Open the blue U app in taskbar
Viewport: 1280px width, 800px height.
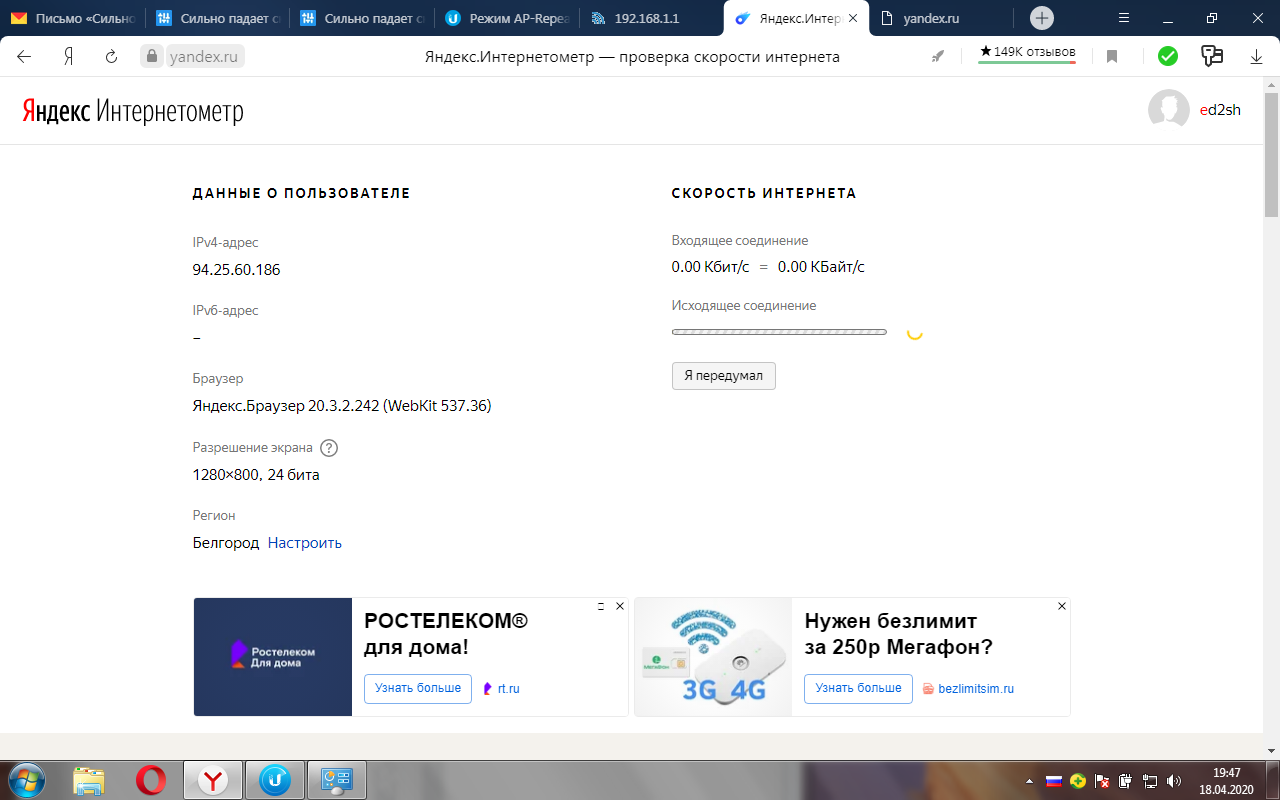(x=275, y=779)
